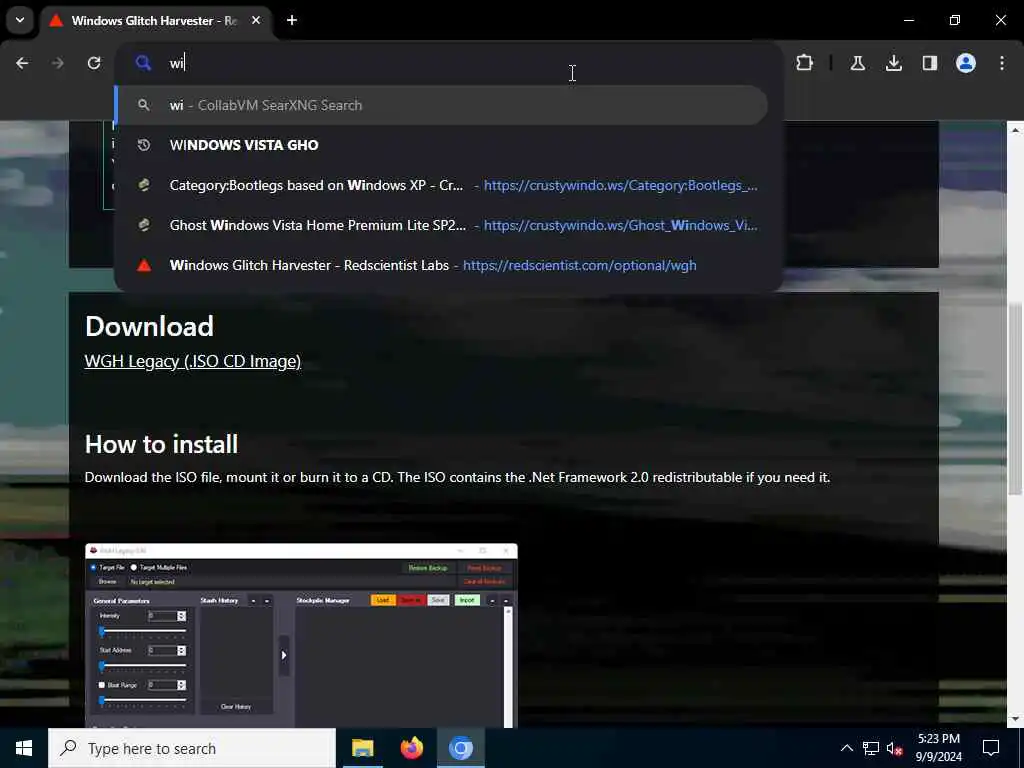The width and height of the screenshot is (1024, 768).
Task: Click the 'How to install' heading
Action: pos(161,445)
